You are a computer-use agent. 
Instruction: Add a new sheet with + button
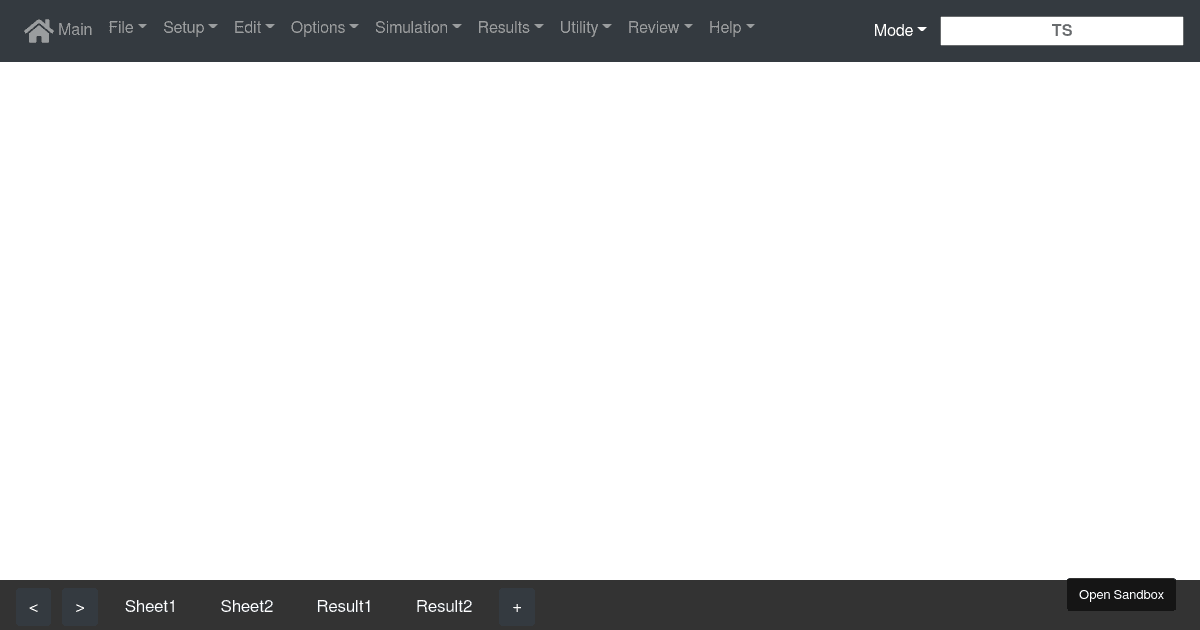point(517,607)
